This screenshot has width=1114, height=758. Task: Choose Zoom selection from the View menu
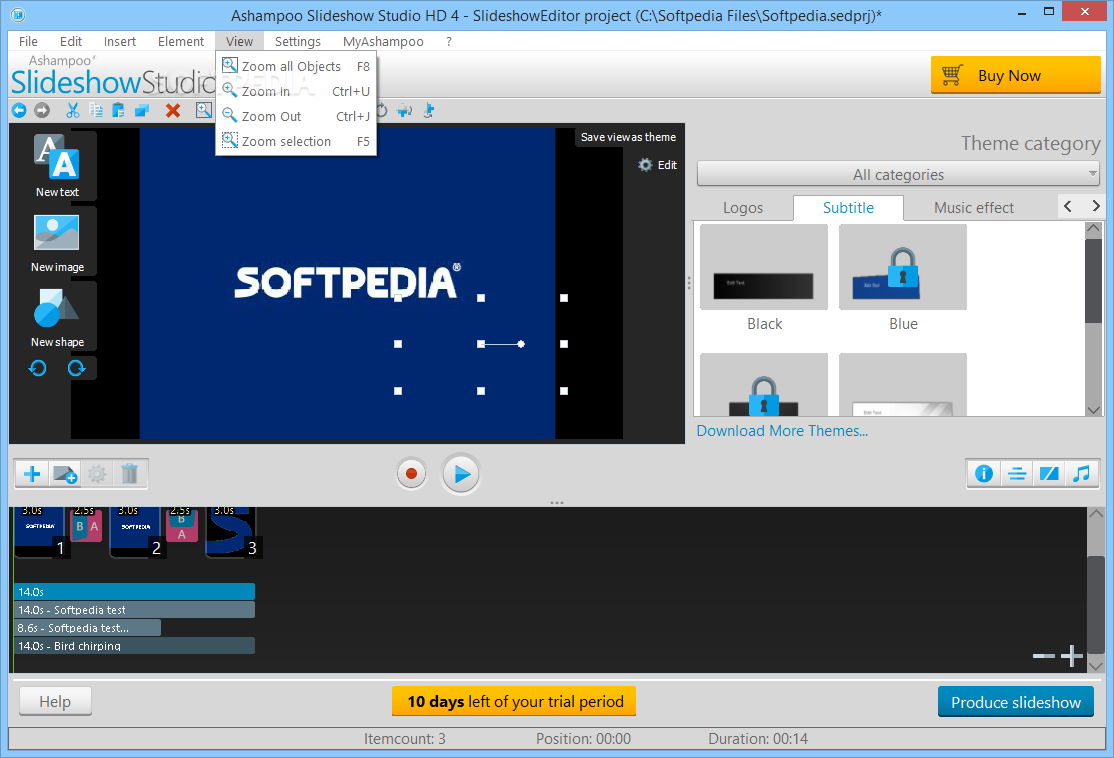[296, 141]
